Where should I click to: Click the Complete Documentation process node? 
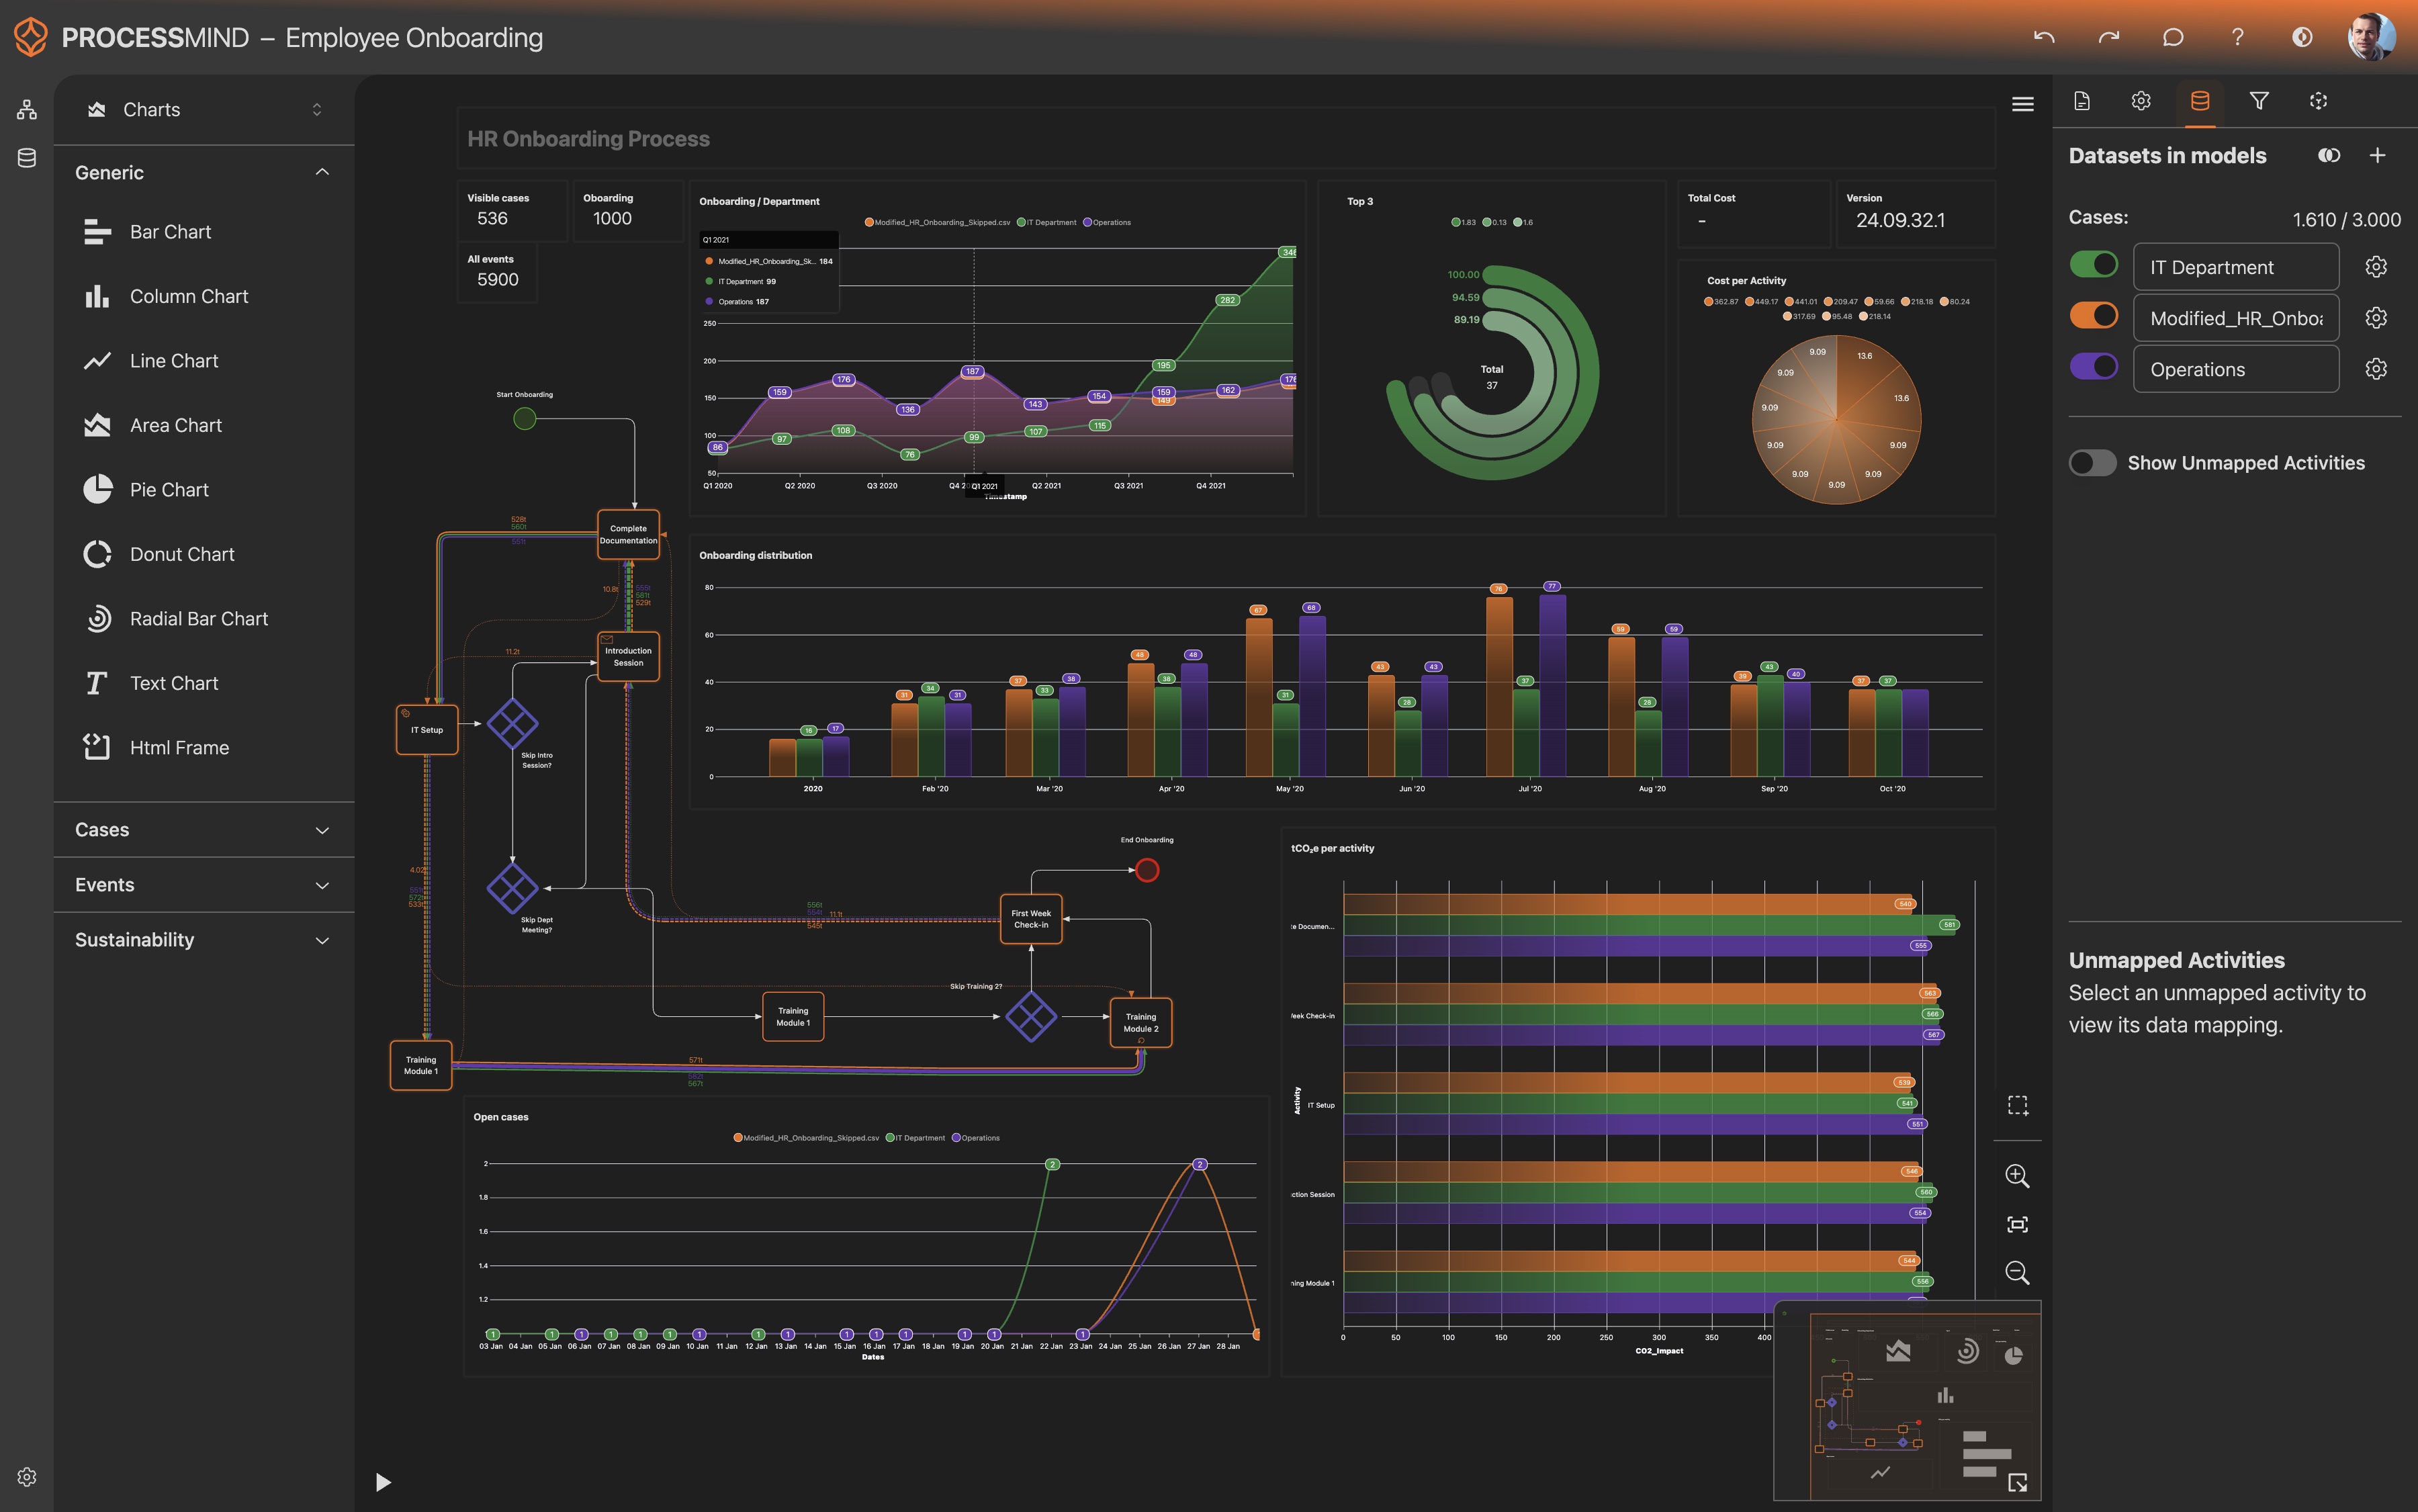[628, 534]
